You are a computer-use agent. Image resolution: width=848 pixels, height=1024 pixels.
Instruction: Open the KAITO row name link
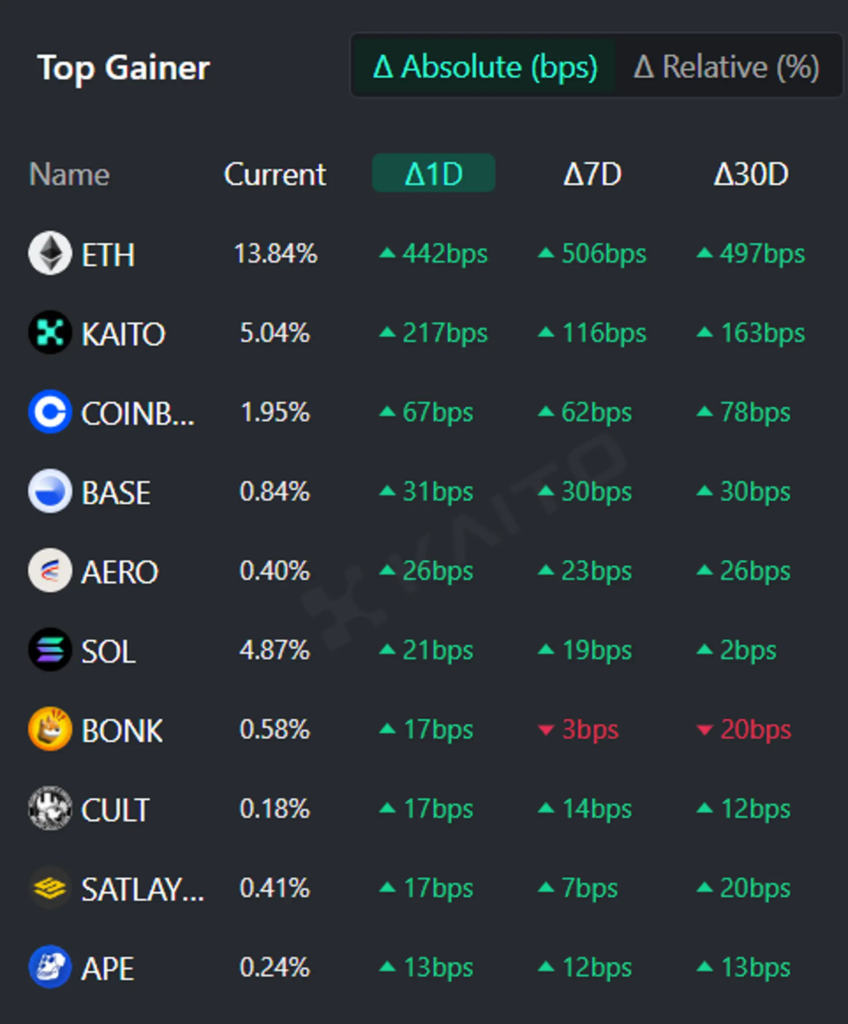(x=123, y=334)
